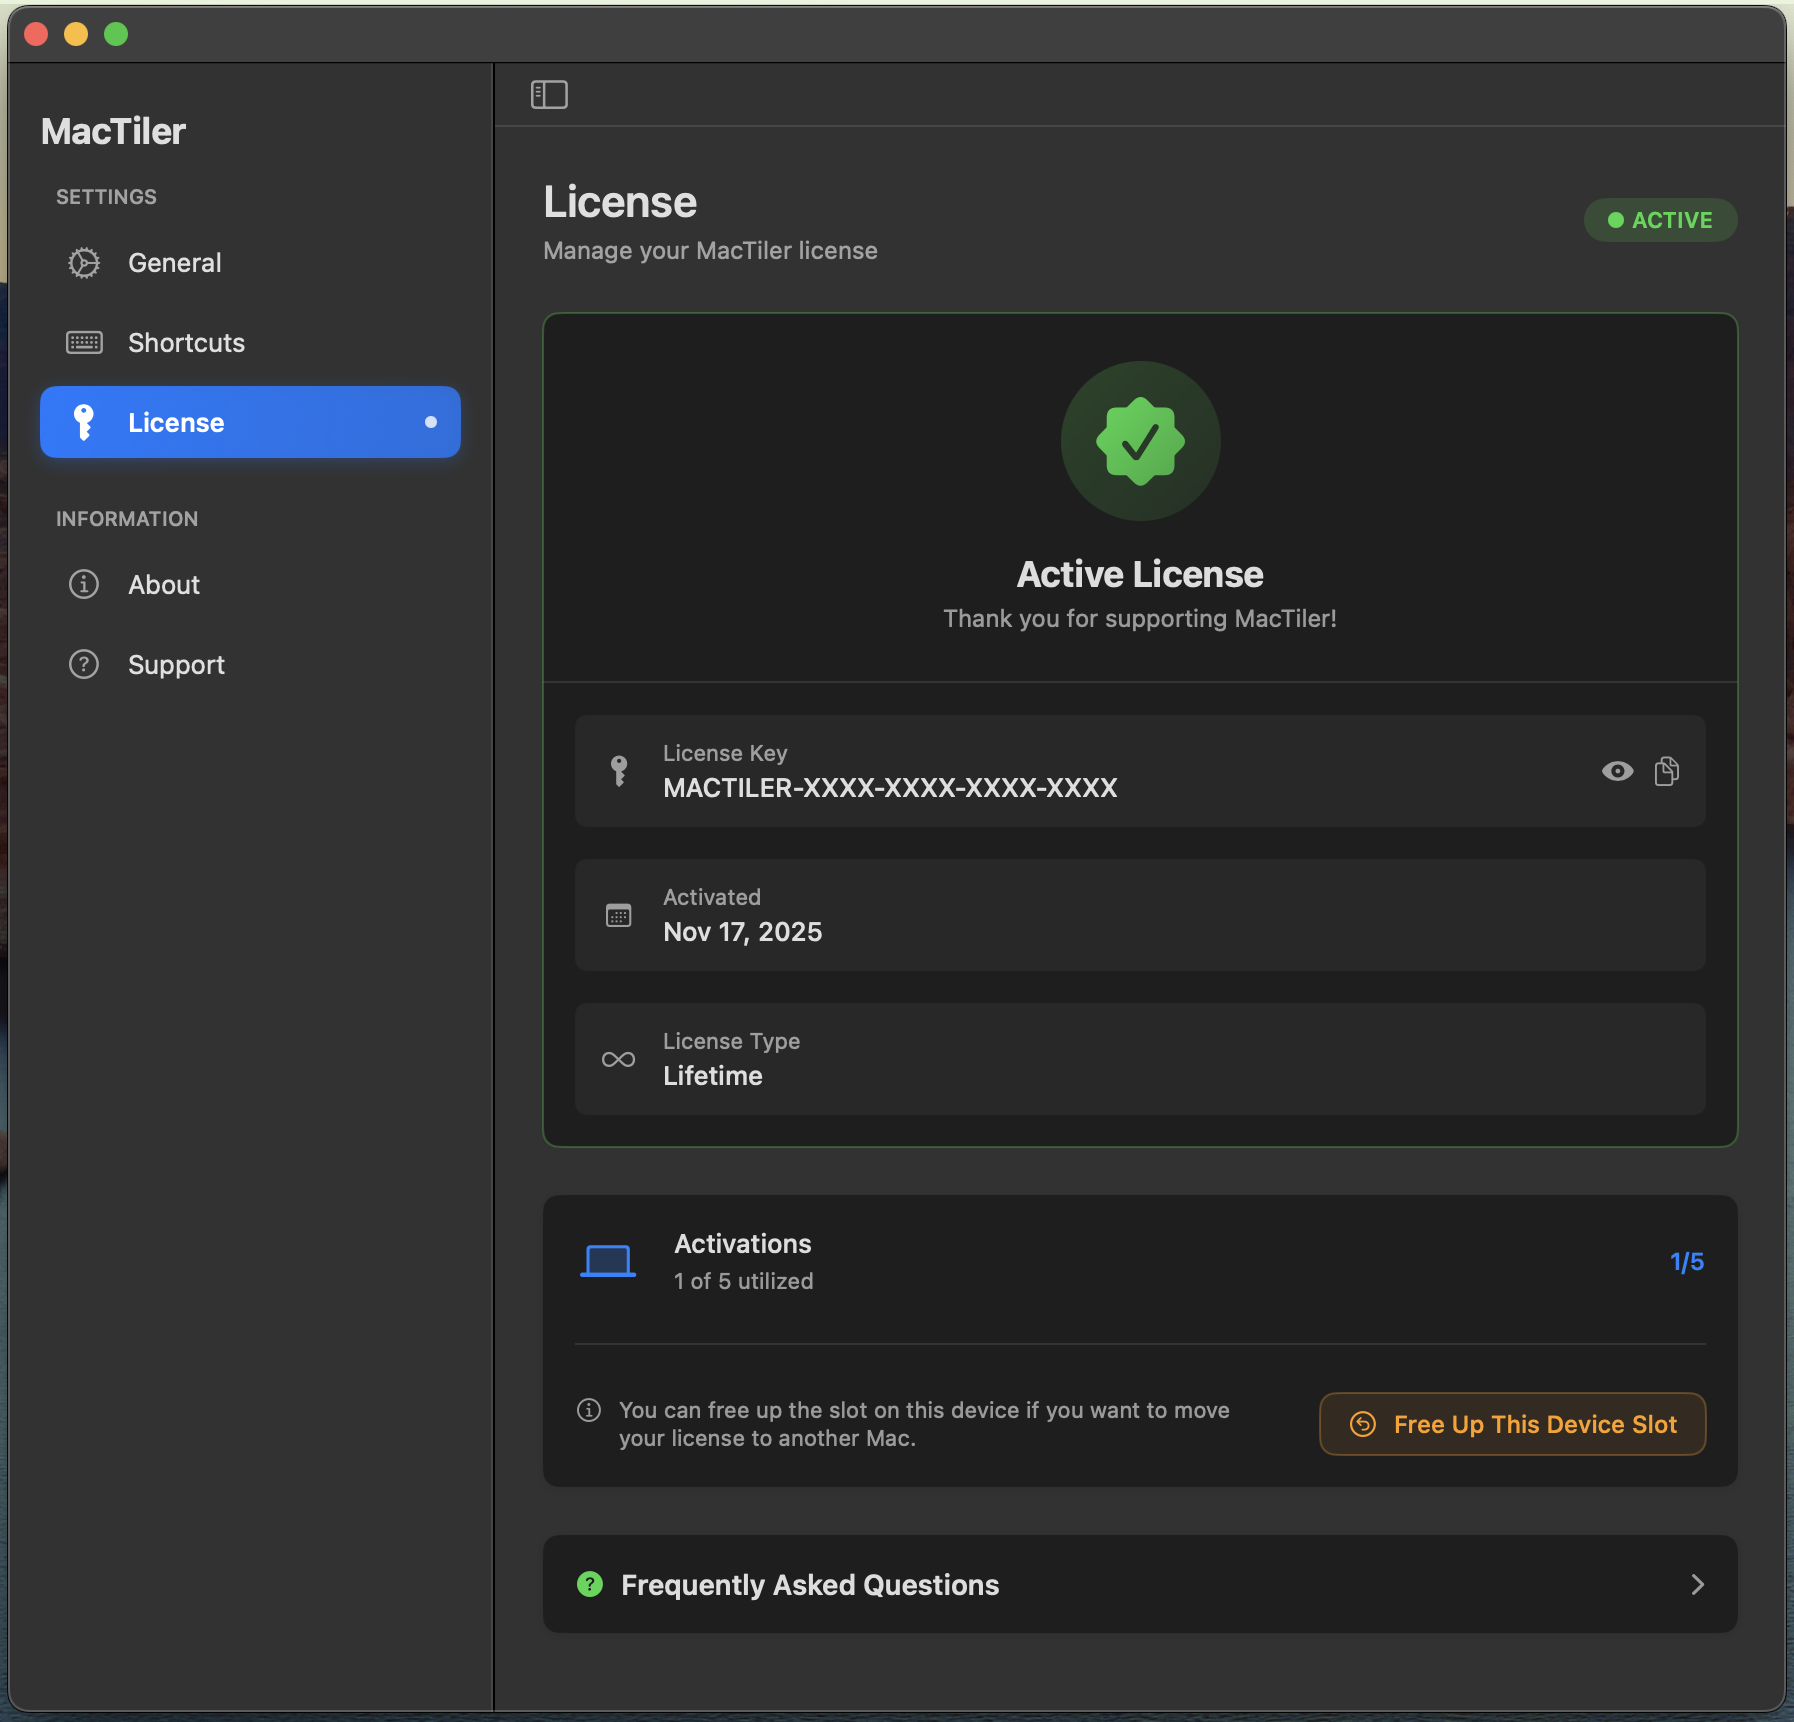This screenshot has height=1722, width=1794.
Task: Click the Support question mark icon
Action: click(84, 664)
